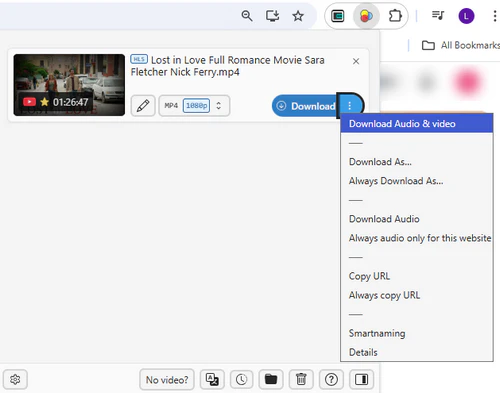Open the Chrome three-dot menu
Screen dimensions: 500x393
pyautogui.click(x=495, y=16)
